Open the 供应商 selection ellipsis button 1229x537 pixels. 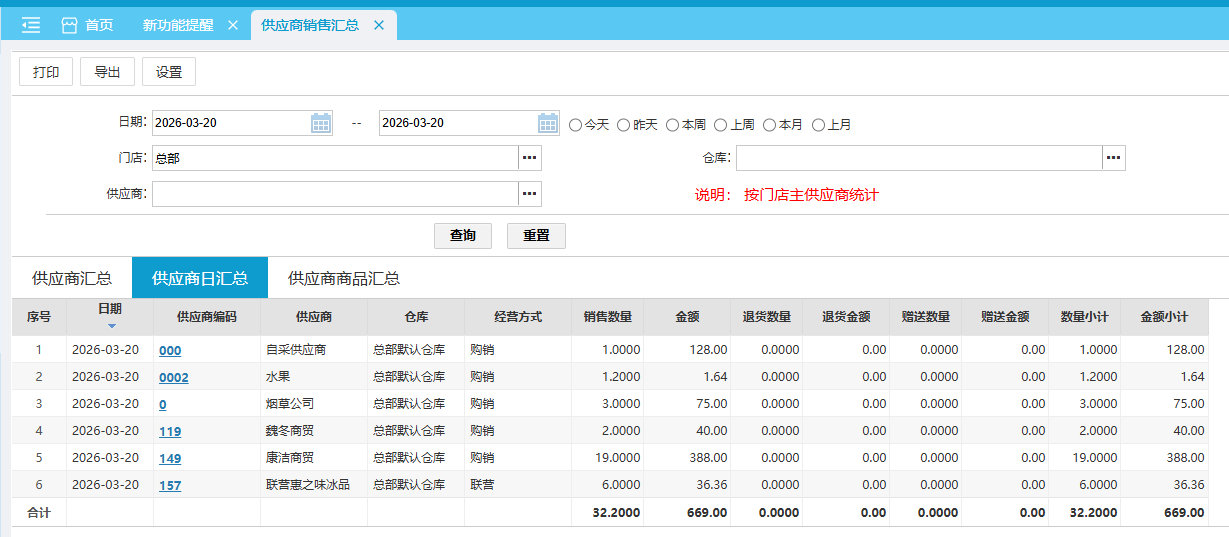(529, 193)
